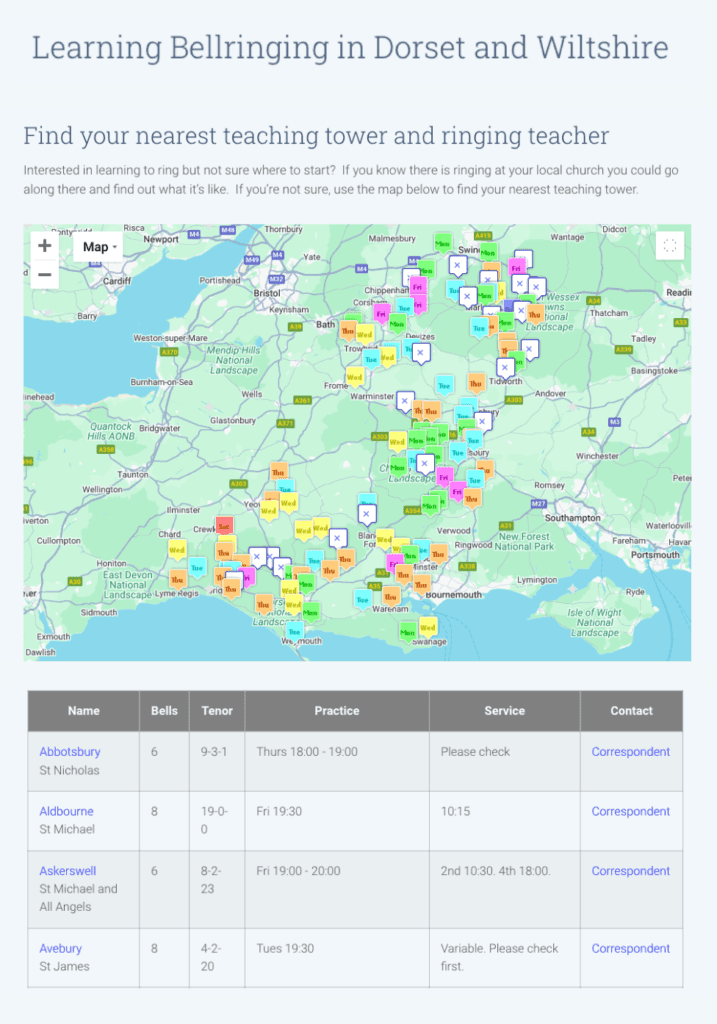Select the orange Thu marker near Lyme Regis
Viewport: 717px width, 1024px height.
[178, 578]
